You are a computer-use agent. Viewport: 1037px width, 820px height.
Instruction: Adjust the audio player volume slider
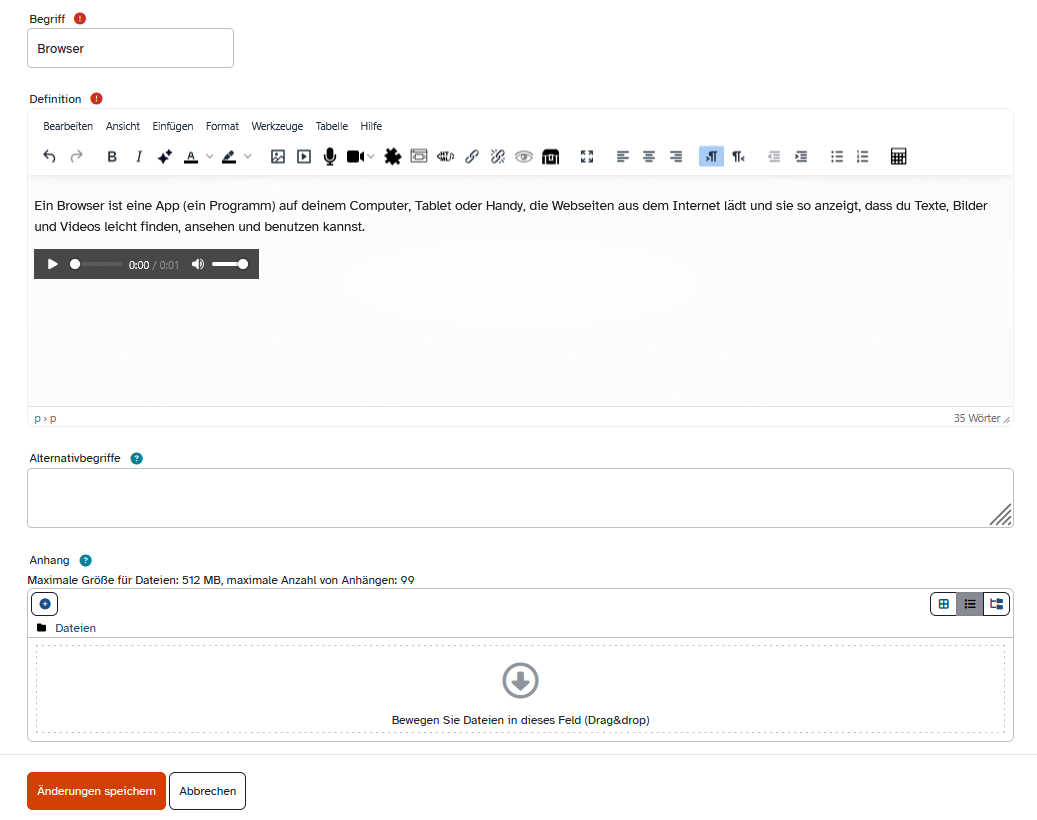click(x=229, y=264)
